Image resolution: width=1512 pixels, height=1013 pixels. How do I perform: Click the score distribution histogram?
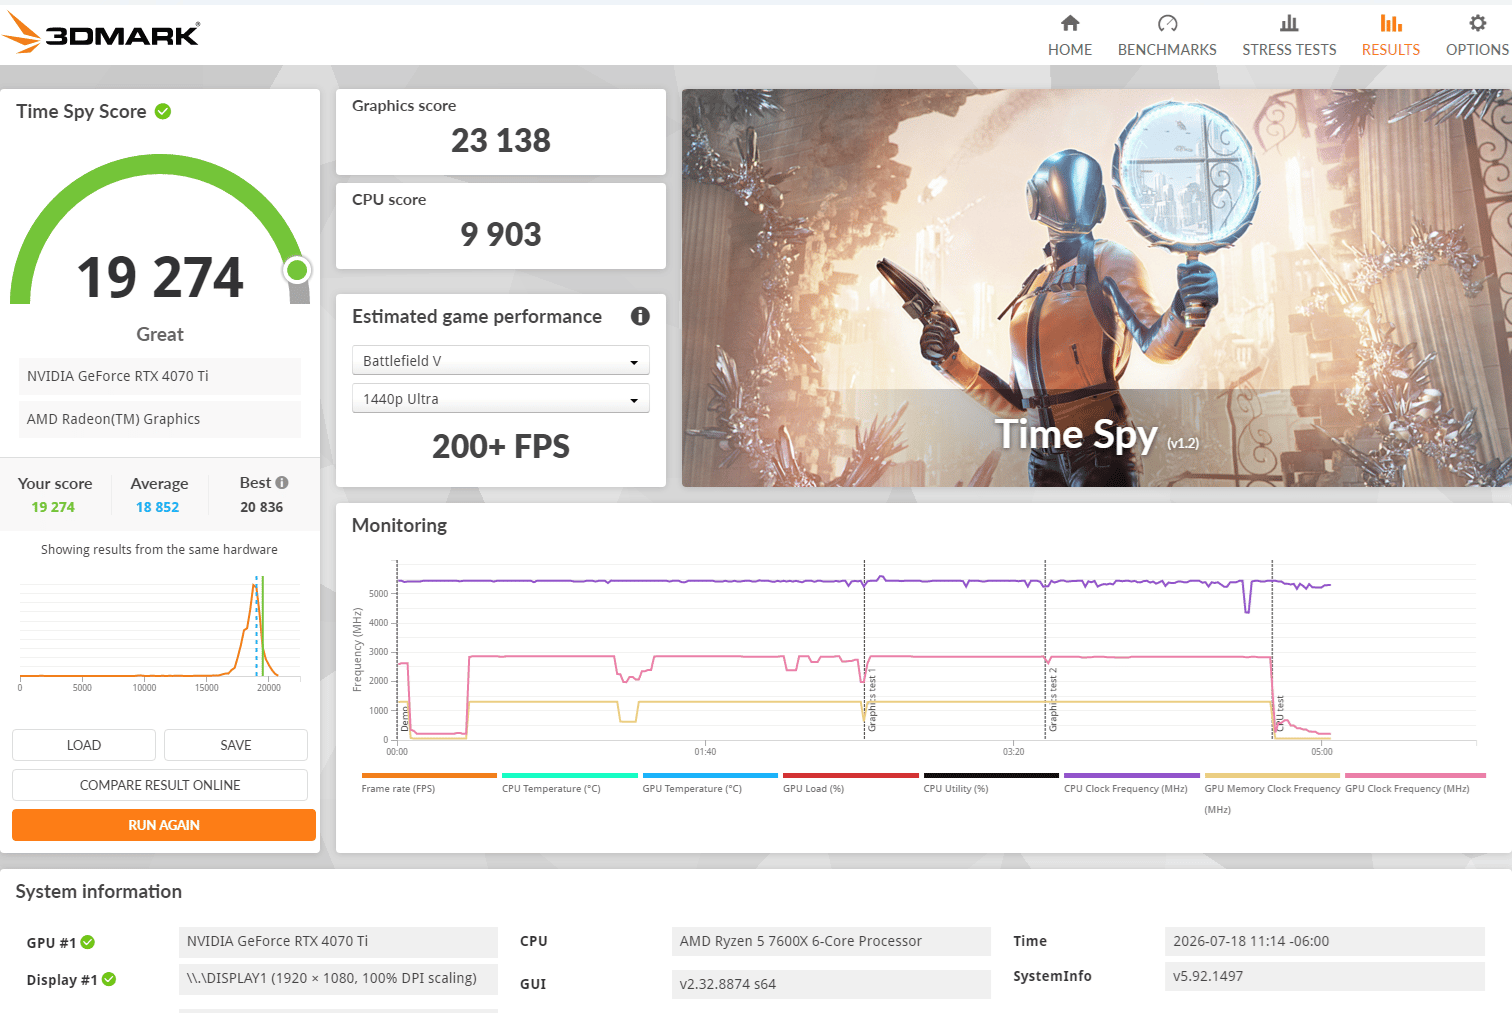click(x=160, y=630)
